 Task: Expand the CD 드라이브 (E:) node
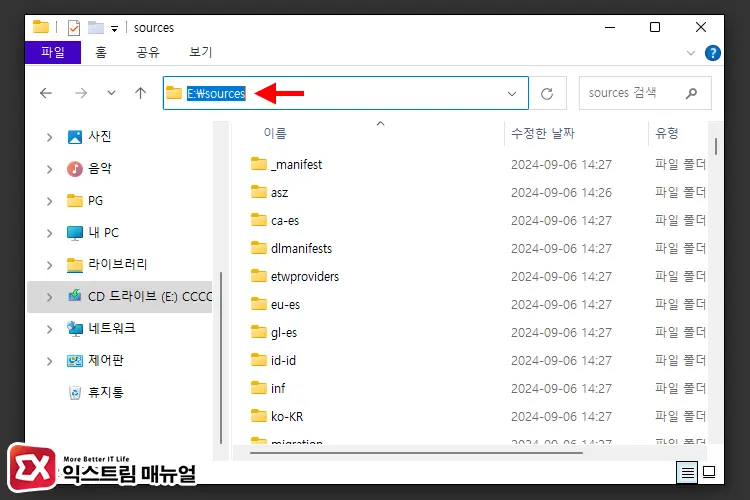(49, 297)
